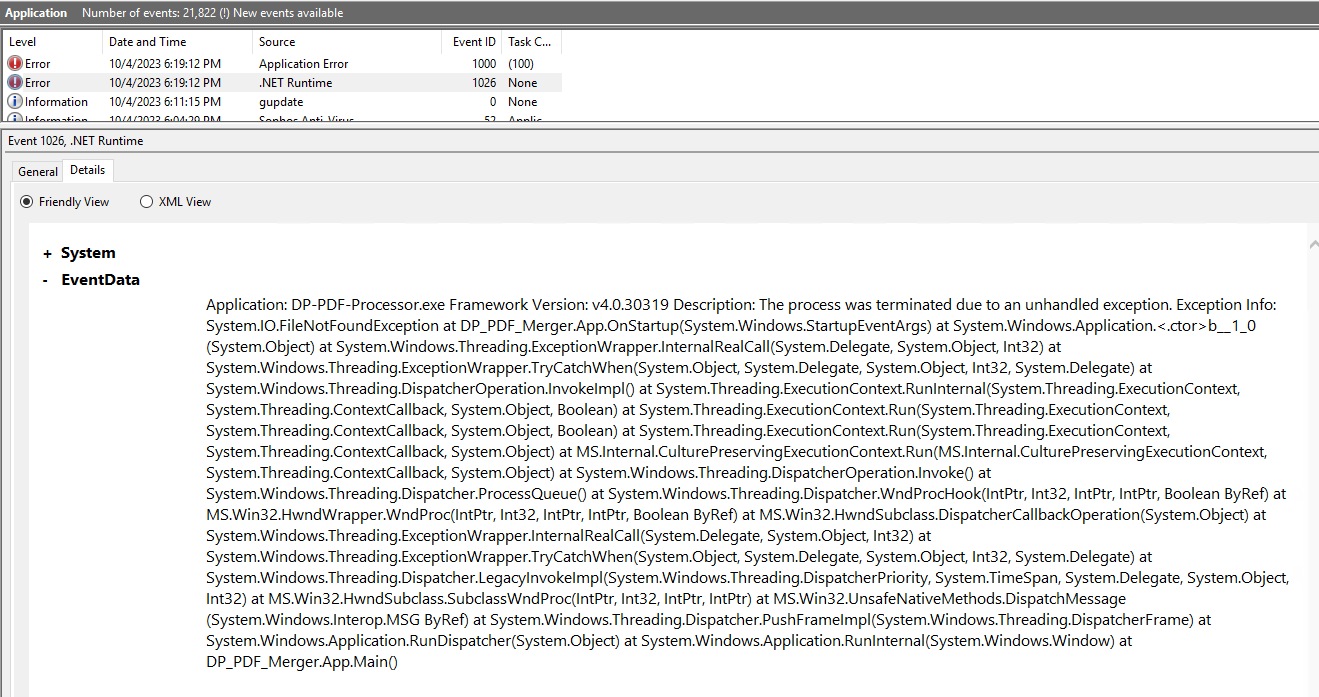Click the date cell of the Application Error row
Screen dimensions: 1319x697
pyautogui.click(x=165, y=64)
